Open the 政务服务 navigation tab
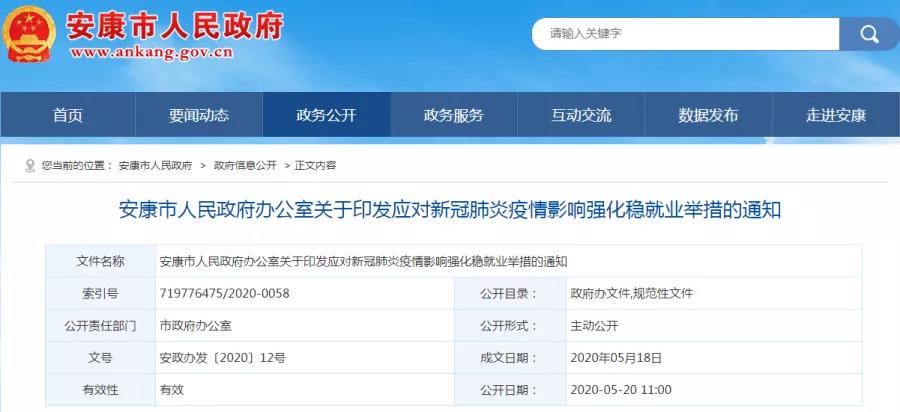 pyautogui.click(x=453, y=115)
